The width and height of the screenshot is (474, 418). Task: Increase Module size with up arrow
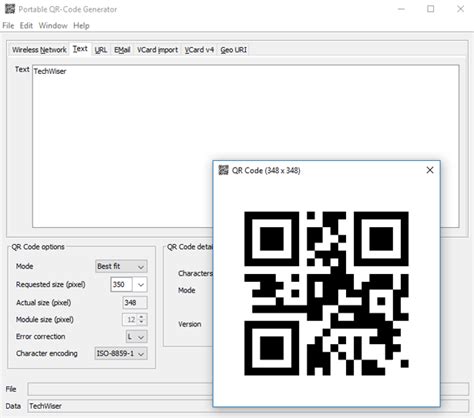point(141,316)
